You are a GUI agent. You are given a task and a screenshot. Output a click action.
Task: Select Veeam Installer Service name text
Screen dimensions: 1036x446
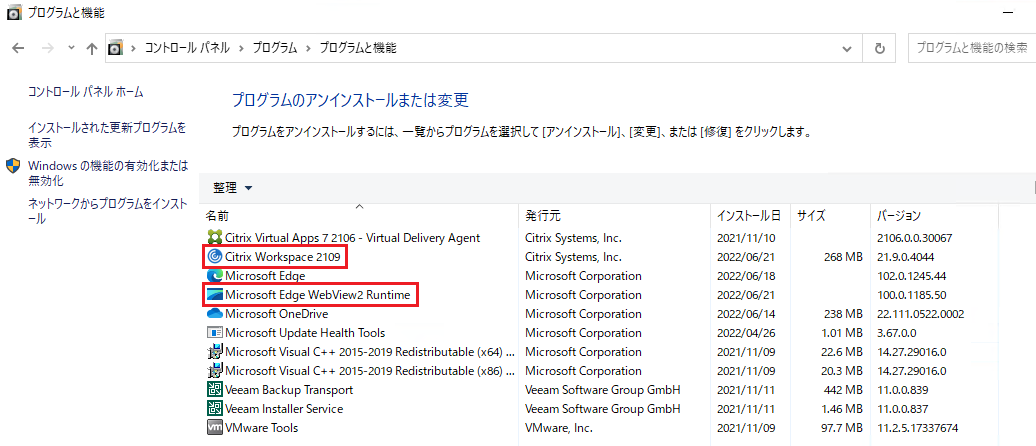click(283, 409)
